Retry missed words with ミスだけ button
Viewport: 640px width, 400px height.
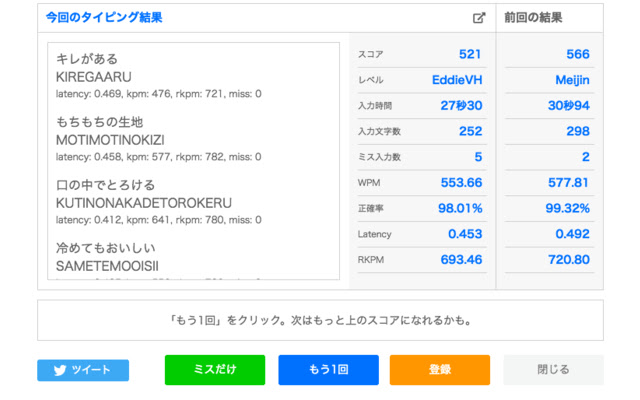(x=215, y=370)
